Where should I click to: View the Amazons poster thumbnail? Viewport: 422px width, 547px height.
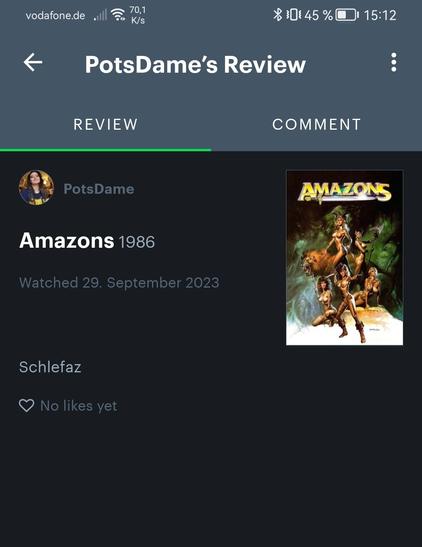(345, 257)
